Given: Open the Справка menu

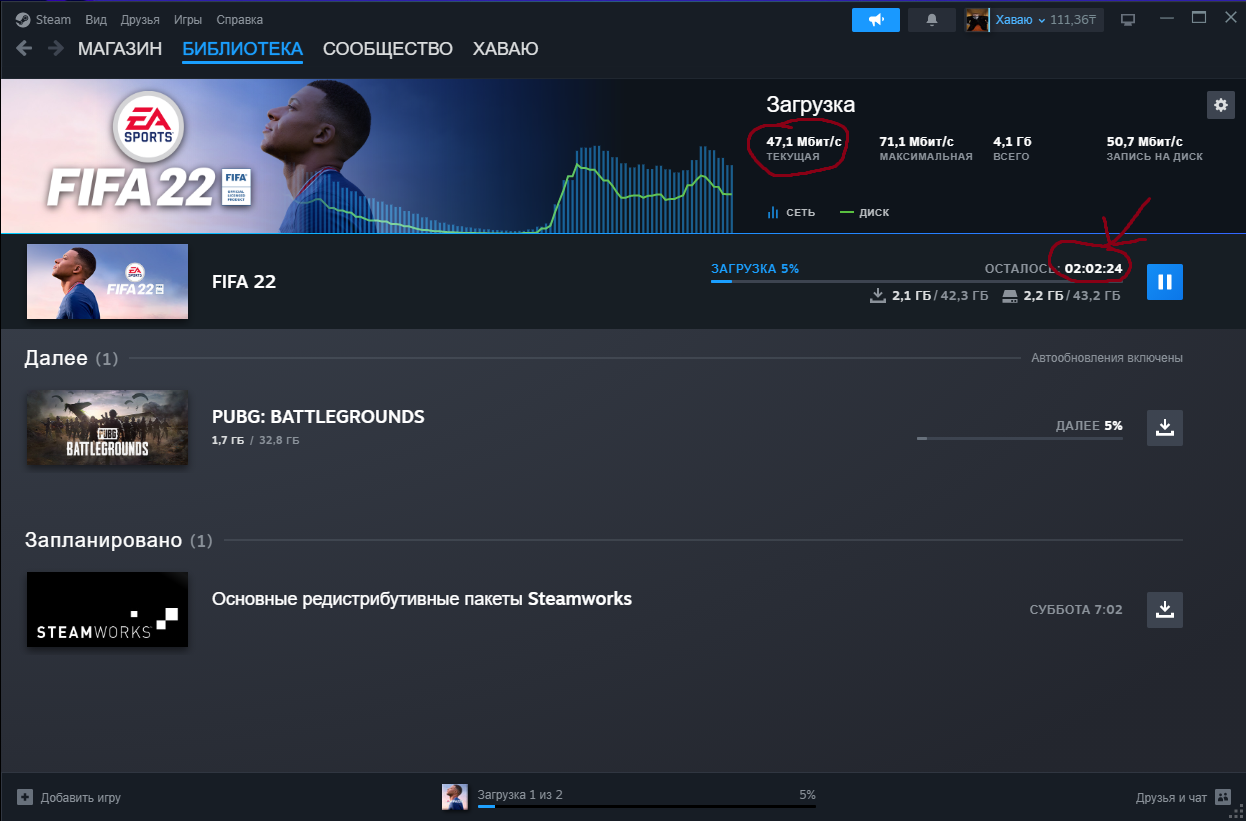Looking at the screenshot, I should [x=240, y=20].
